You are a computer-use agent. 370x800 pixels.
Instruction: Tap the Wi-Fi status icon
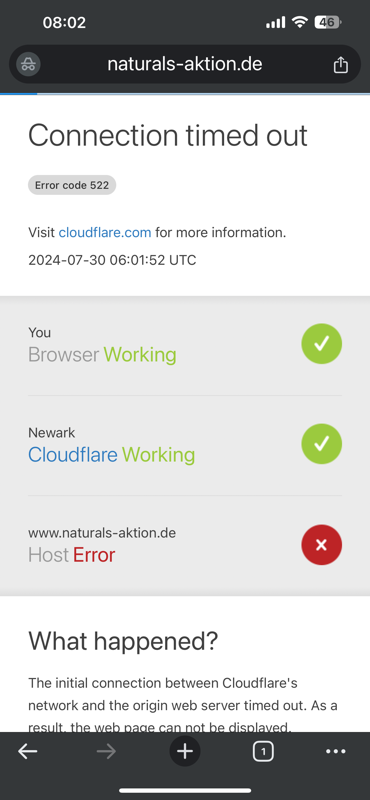300,22
